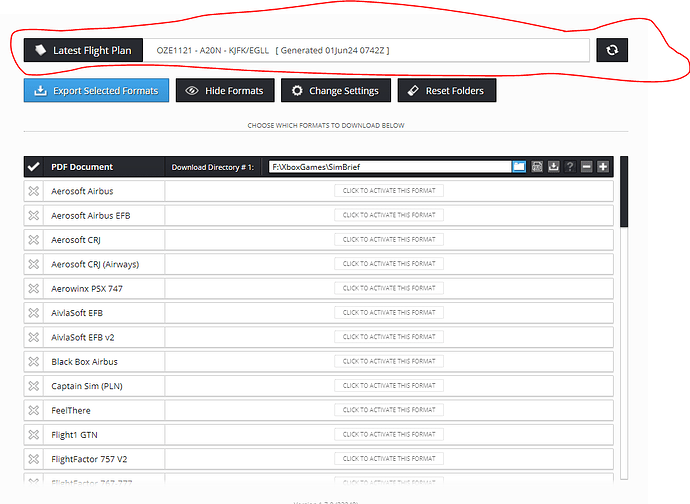Enable Aerosoft CRJ format checkbox
The width and height of the screenshot is (690, 504).
(x=33, y=240)
